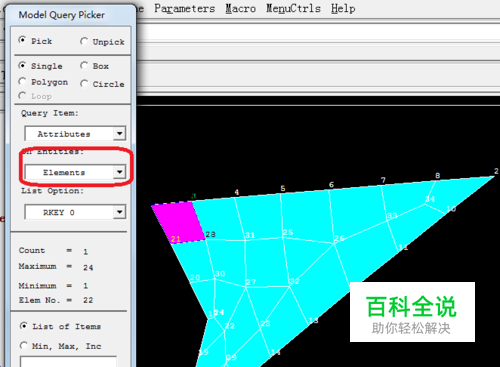The image size is (500, 367).
Task: Select the Unpick radio button
Action: coord(84,41)
